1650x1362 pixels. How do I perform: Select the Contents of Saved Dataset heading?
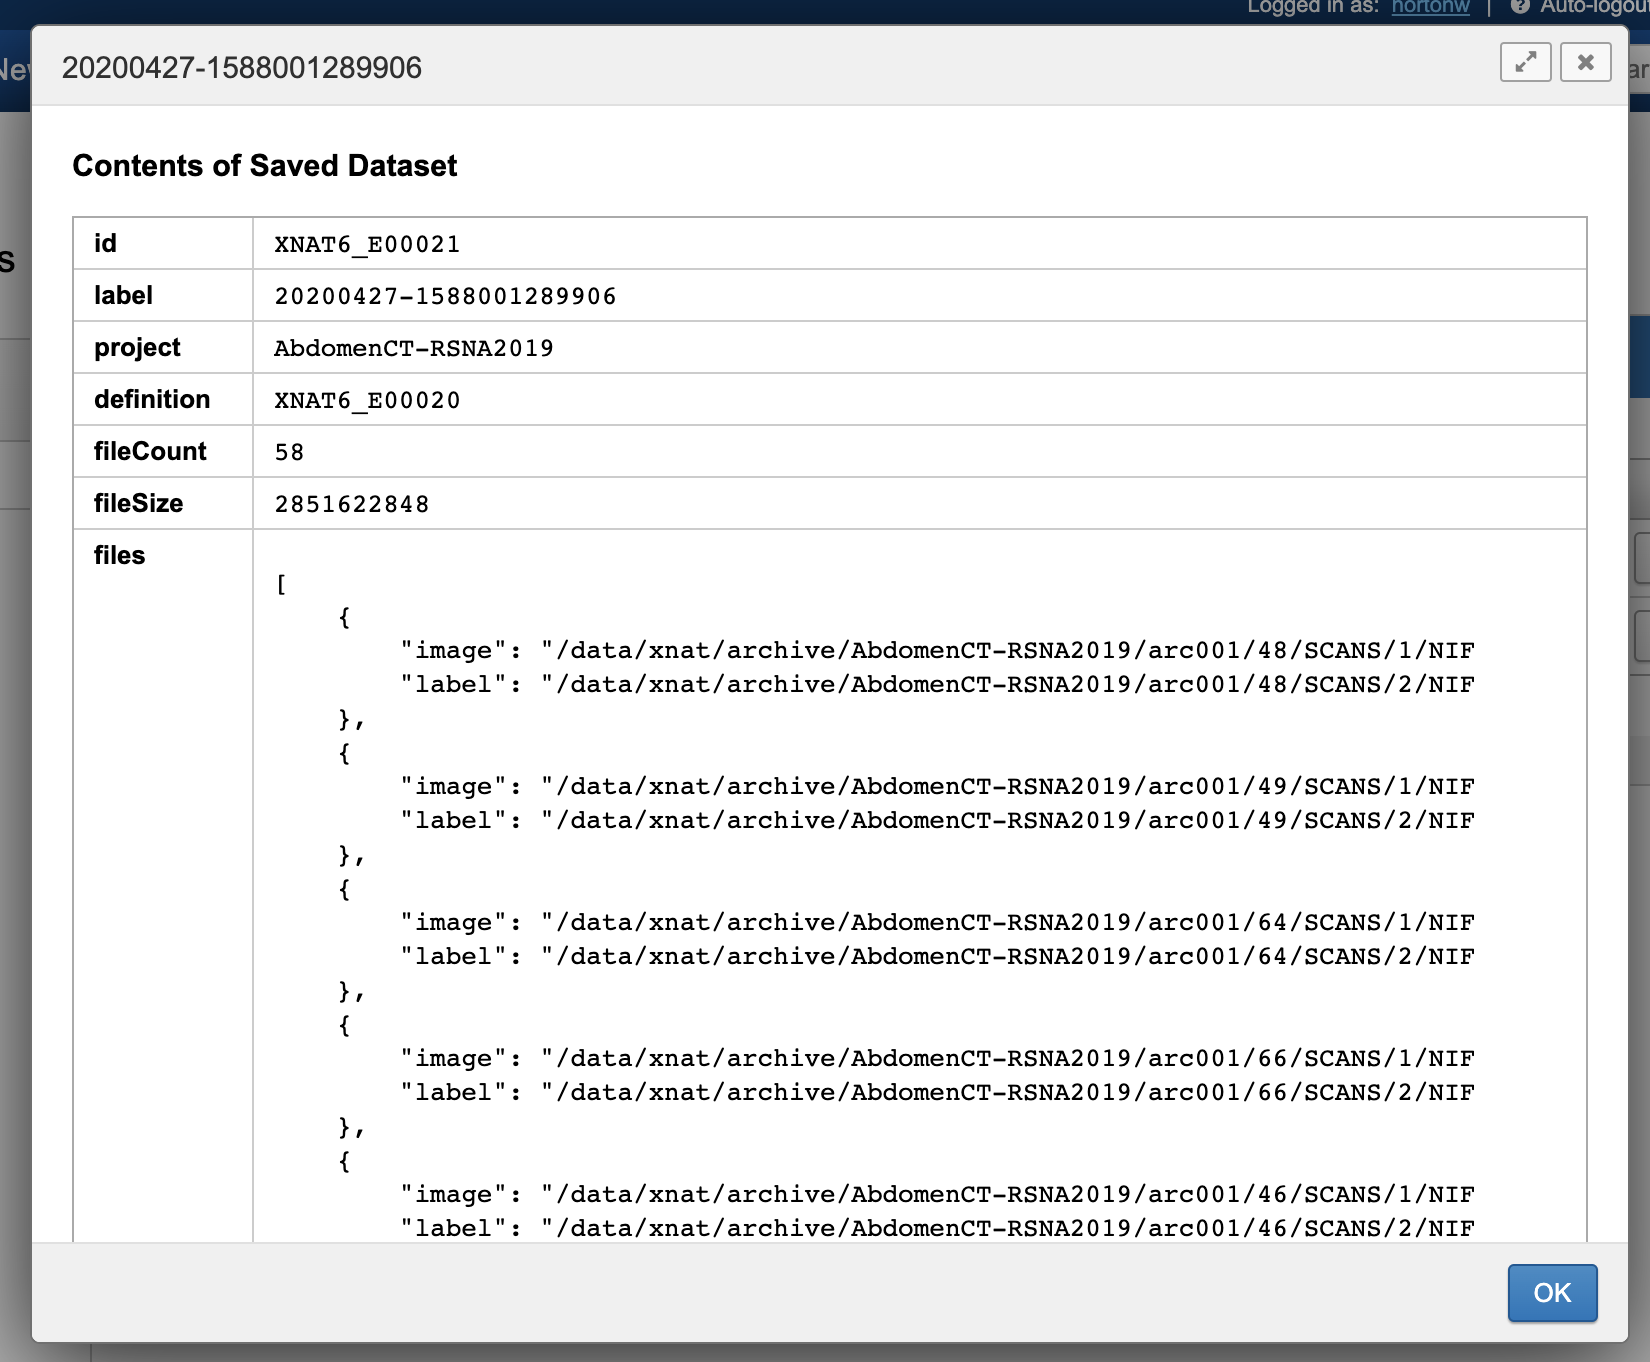click(x=264, y=166)
